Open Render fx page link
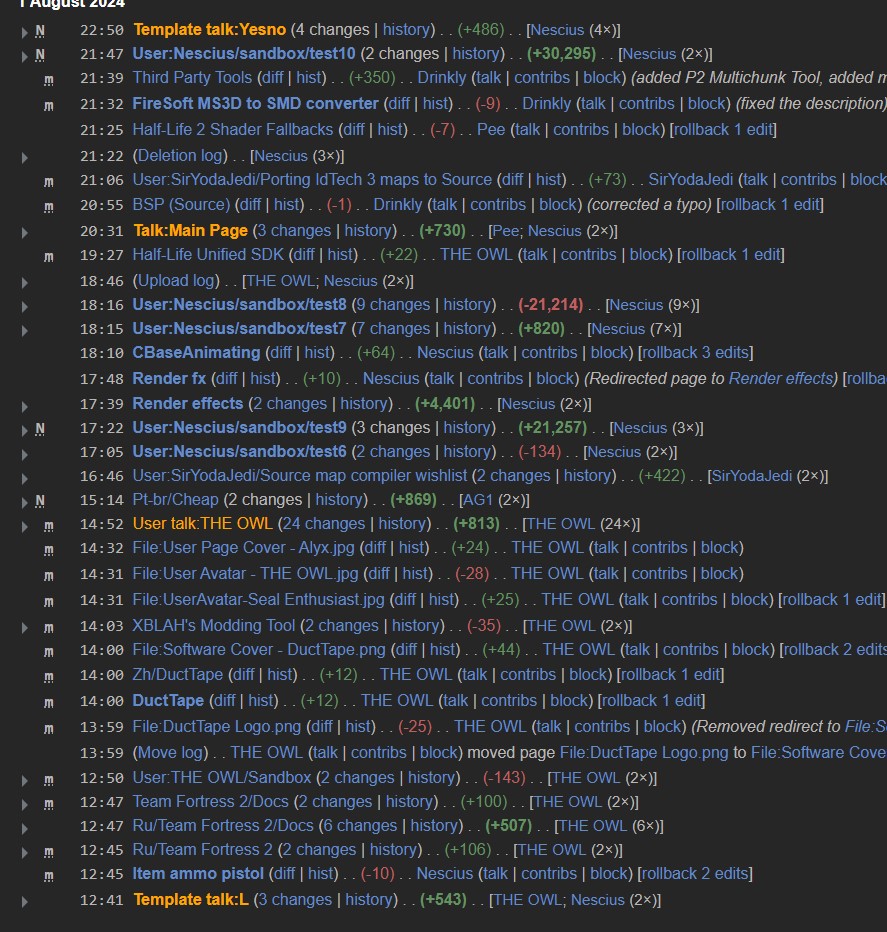The height and width of the screenshot is (932, 887). click(169, 378)
